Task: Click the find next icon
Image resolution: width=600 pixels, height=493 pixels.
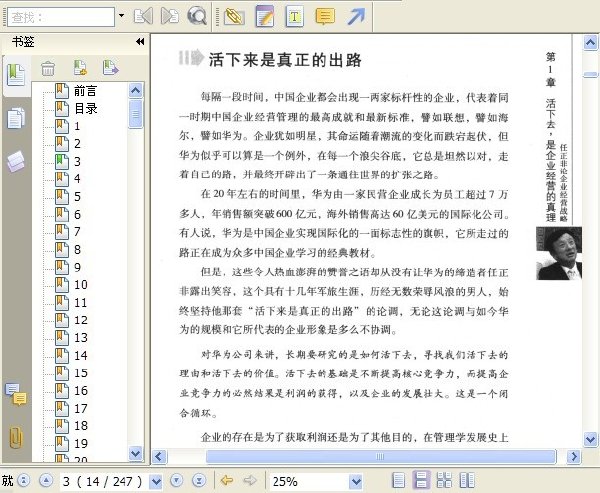Action: pos(170,16)
